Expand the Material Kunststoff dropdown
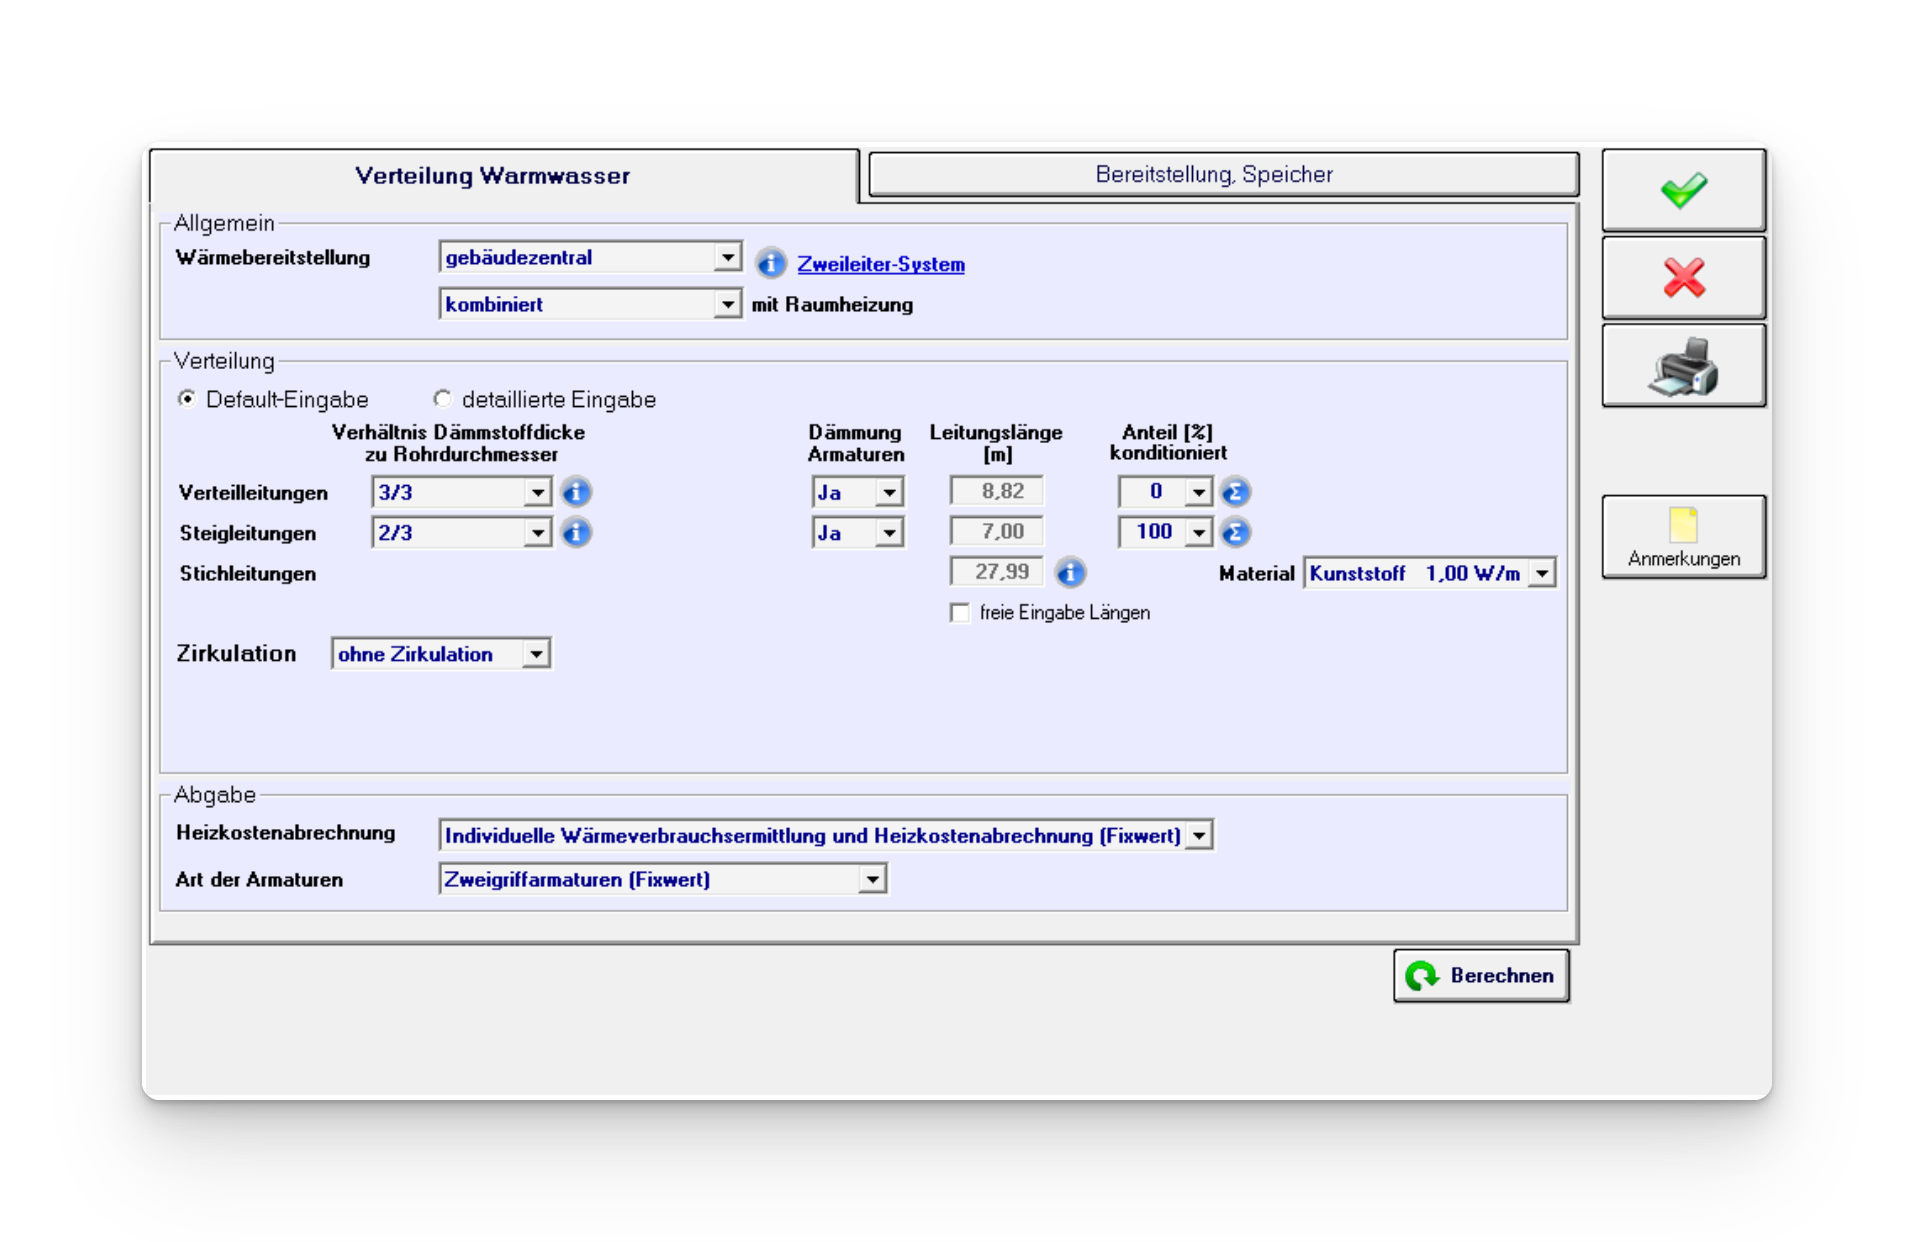The width and height of the screenshot is (1914, 1242). 1542,574
